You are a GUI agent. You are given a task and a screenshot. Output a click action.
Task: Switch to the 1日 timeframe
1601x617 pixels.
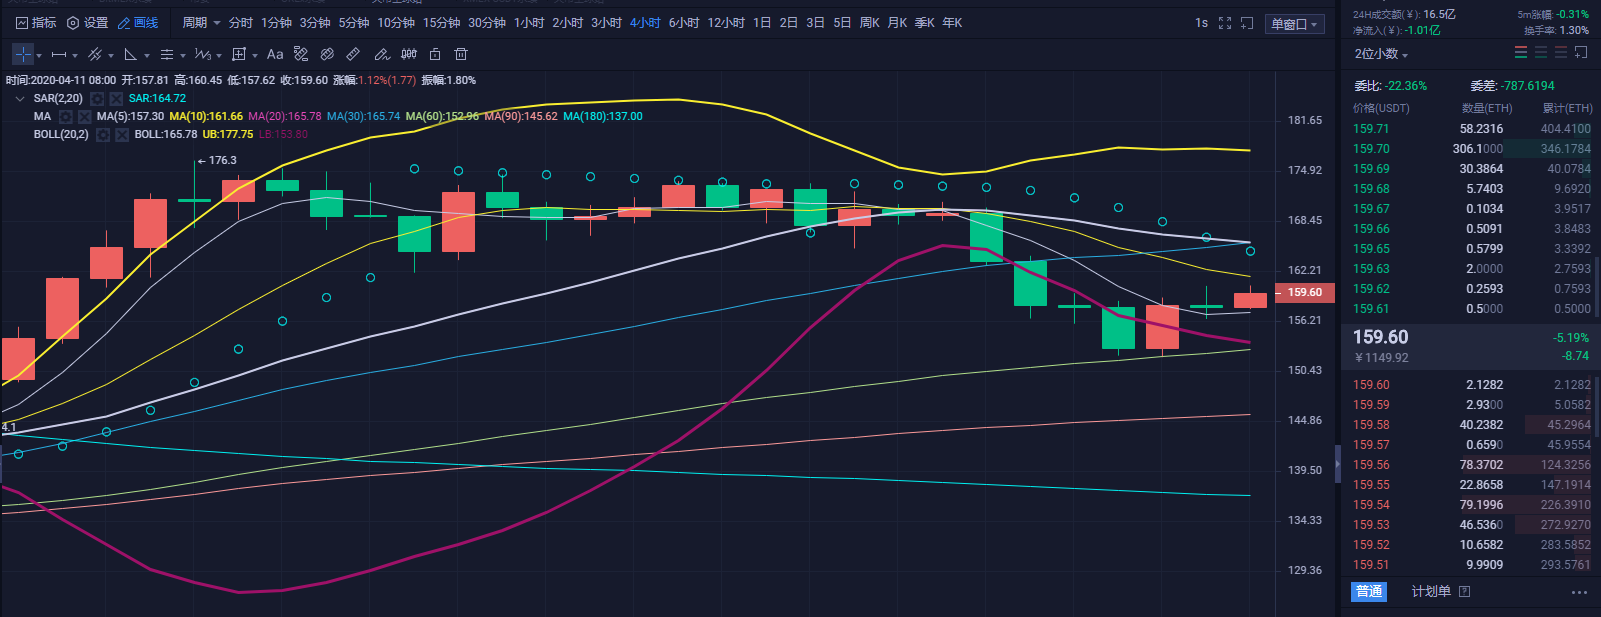[x=762, y=23]
